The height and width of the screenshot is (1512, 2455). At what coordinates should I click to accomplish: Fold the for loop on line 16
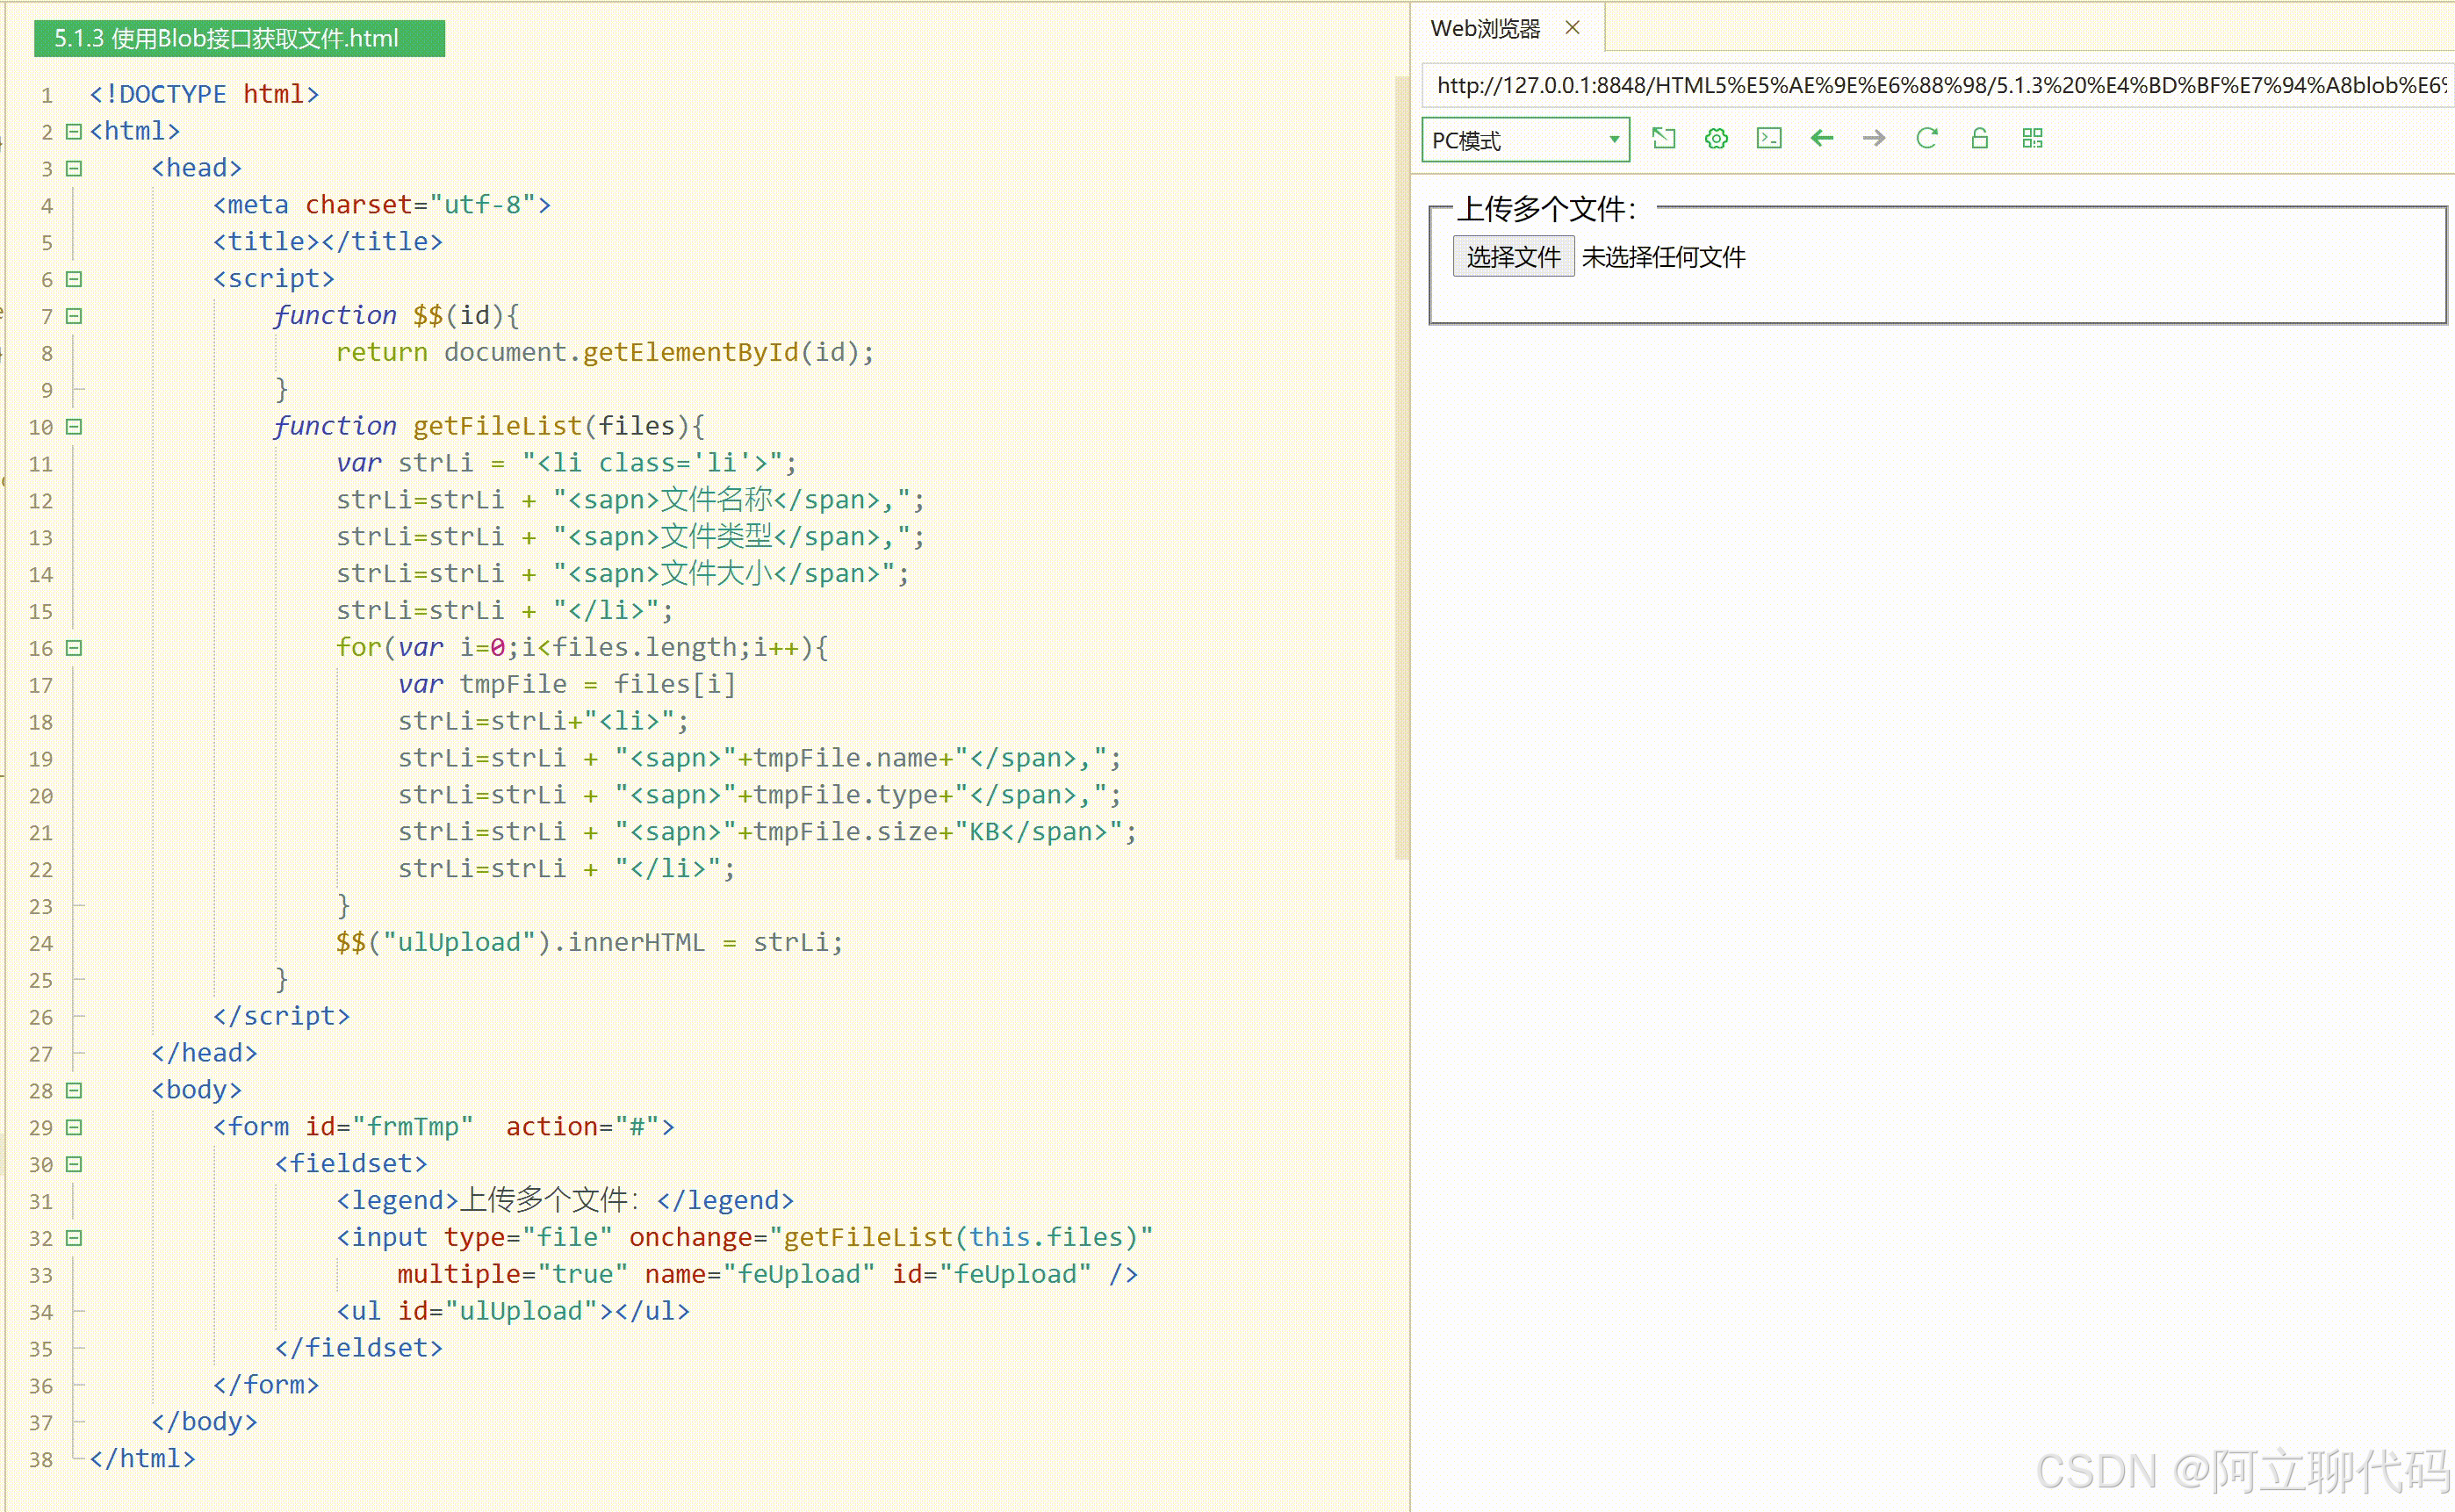(x=73, y=648)
